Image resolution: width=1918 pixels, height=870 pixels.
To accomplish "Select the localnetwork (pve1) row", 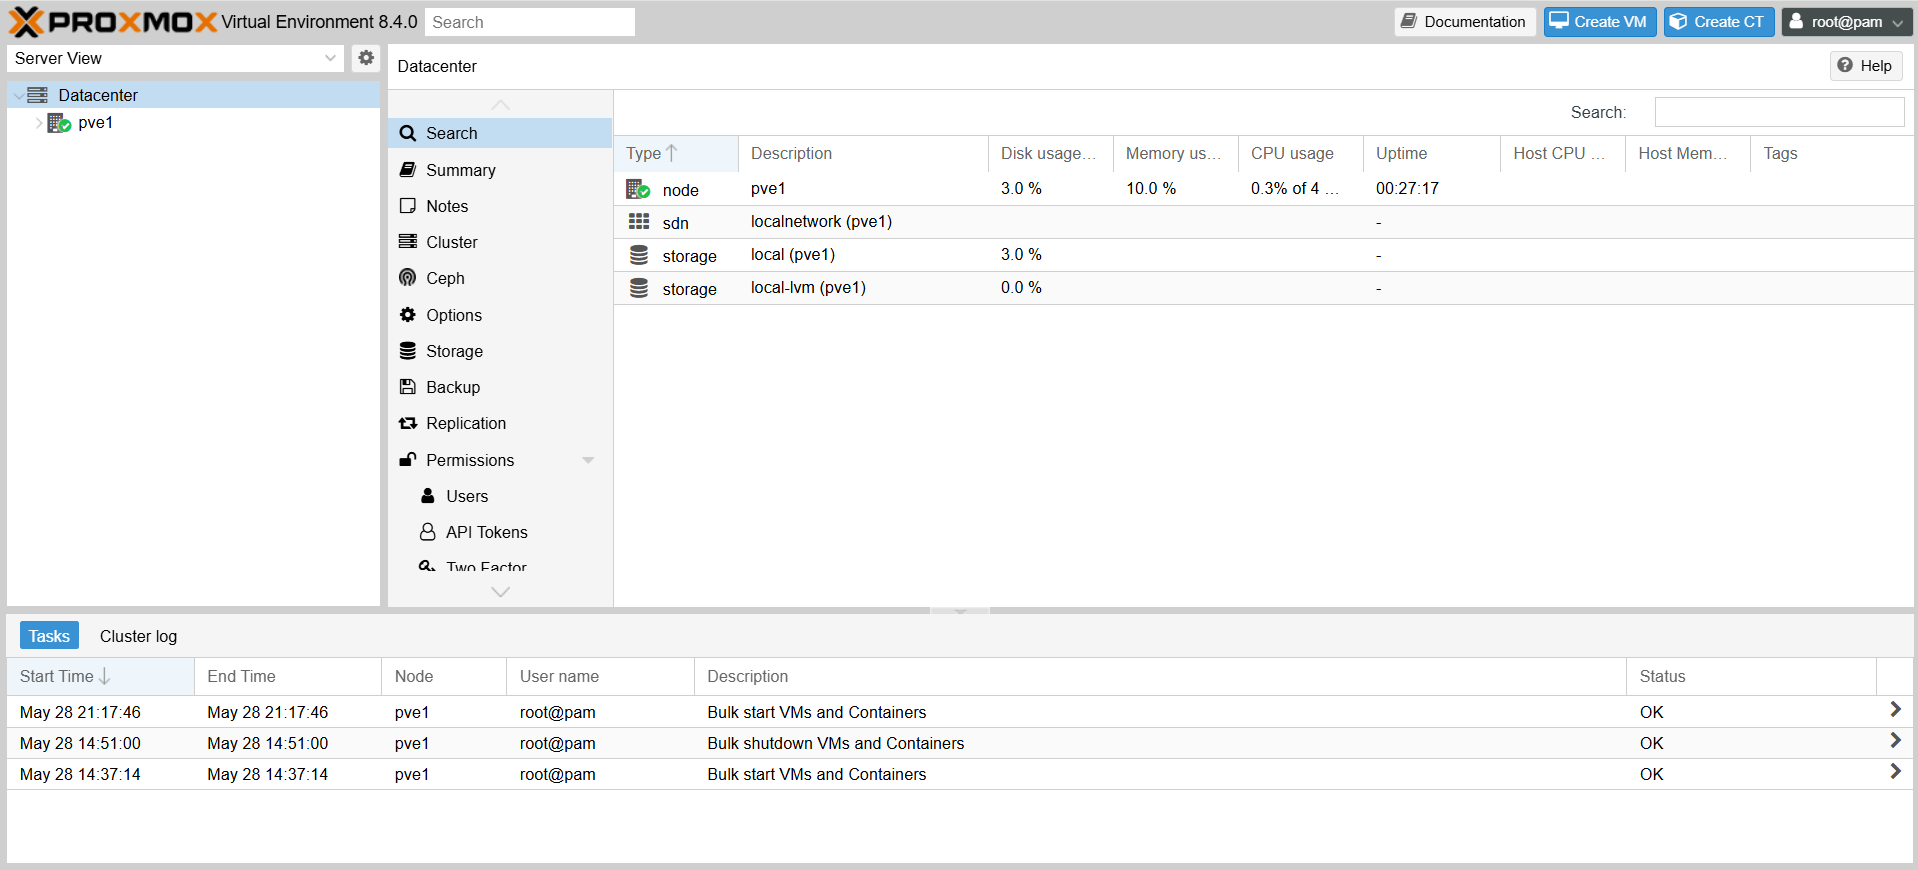I will coord(1264,222).
